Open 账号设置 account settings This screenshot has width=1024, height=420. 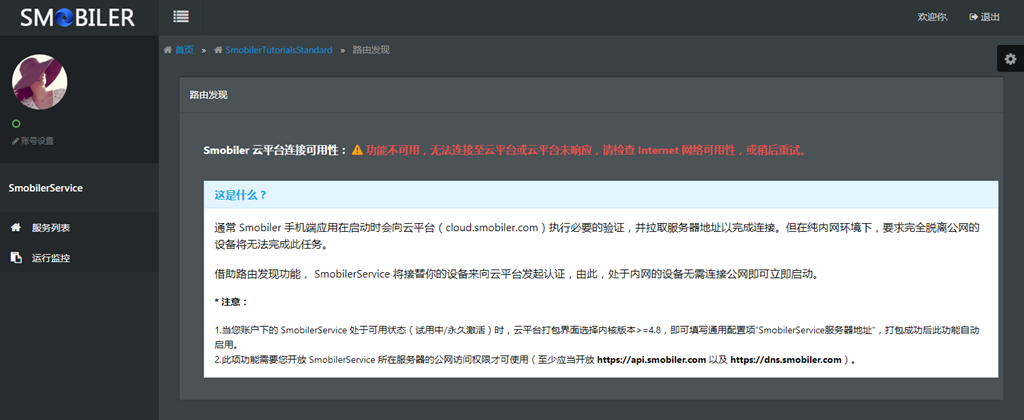tap(33, 141)
